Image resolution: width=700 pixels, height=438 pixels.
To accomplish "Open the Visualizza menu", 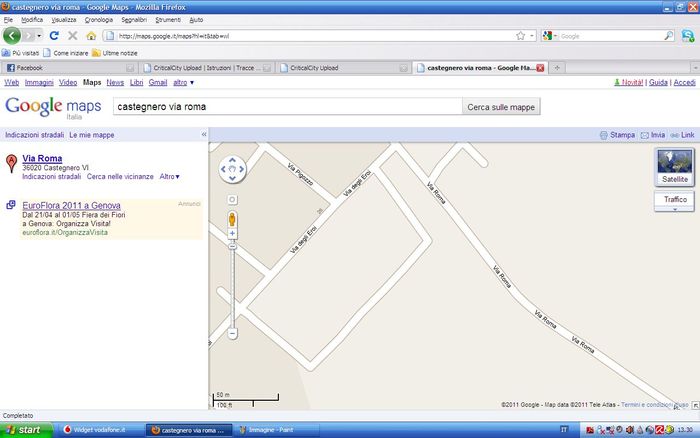I will click(64, 20).
